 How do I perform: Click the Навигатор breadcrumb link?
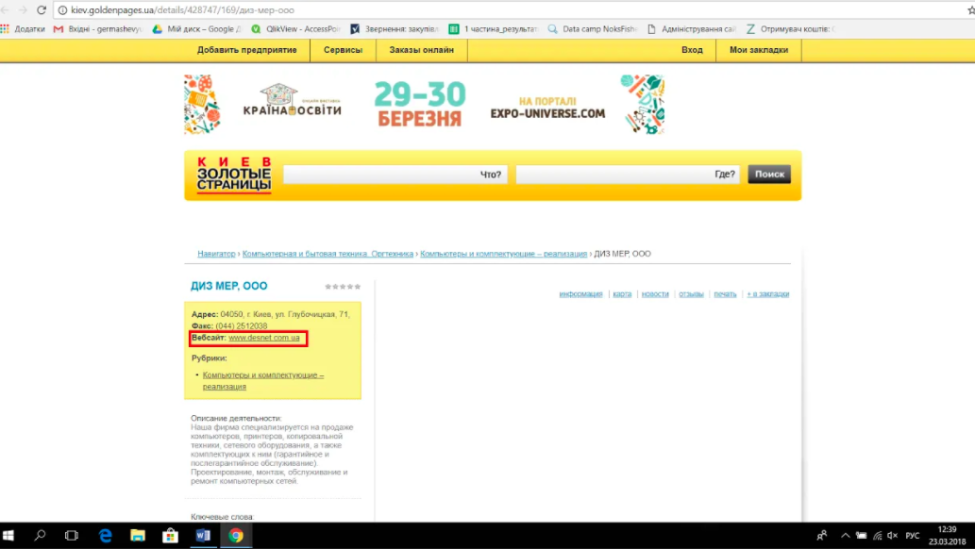[x=216, y=254]
